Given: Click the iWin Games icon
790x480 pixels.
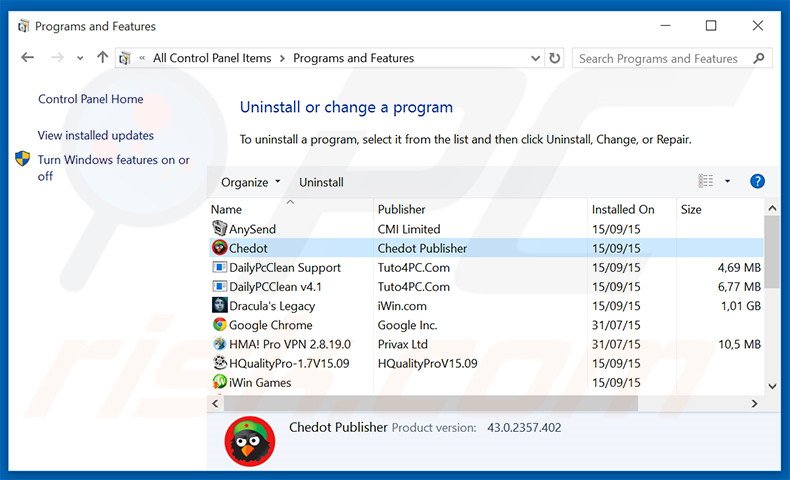Looking at the screenshot, I should [219, 382].
